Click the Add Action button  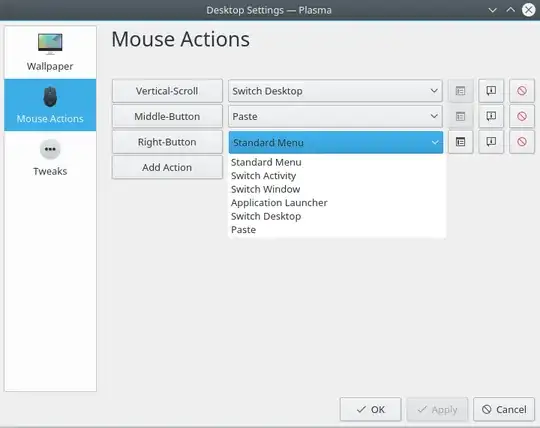167,167
